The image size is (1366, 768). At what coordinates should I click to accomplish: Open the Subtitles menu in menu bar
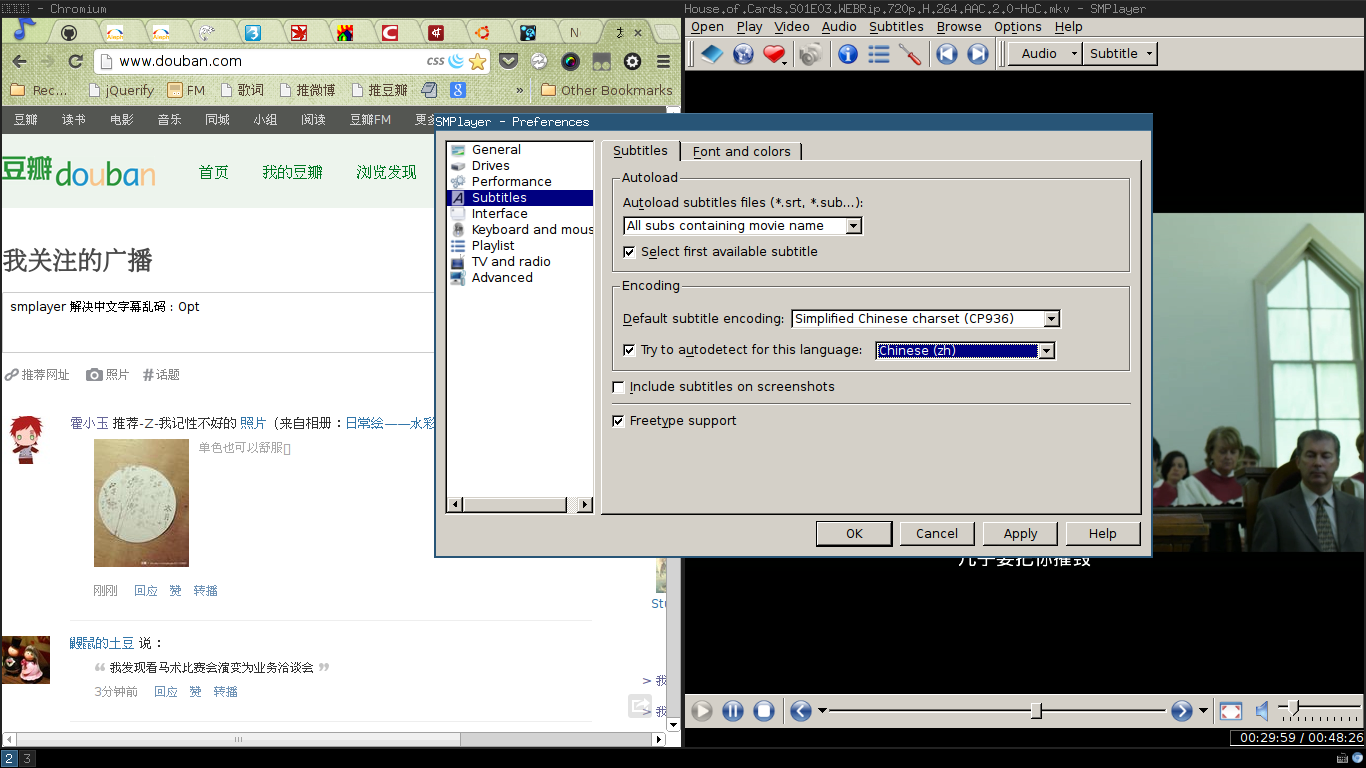click(896, 27)
